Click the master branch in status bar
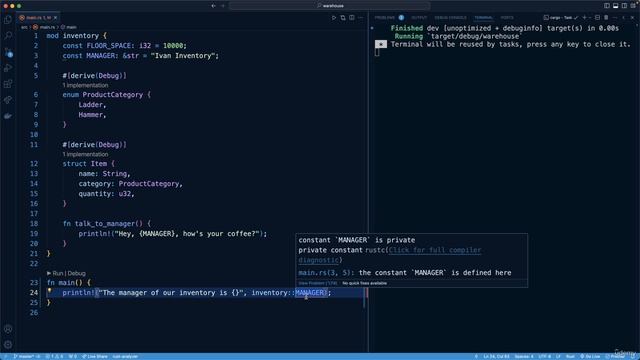 click(27, 356)
